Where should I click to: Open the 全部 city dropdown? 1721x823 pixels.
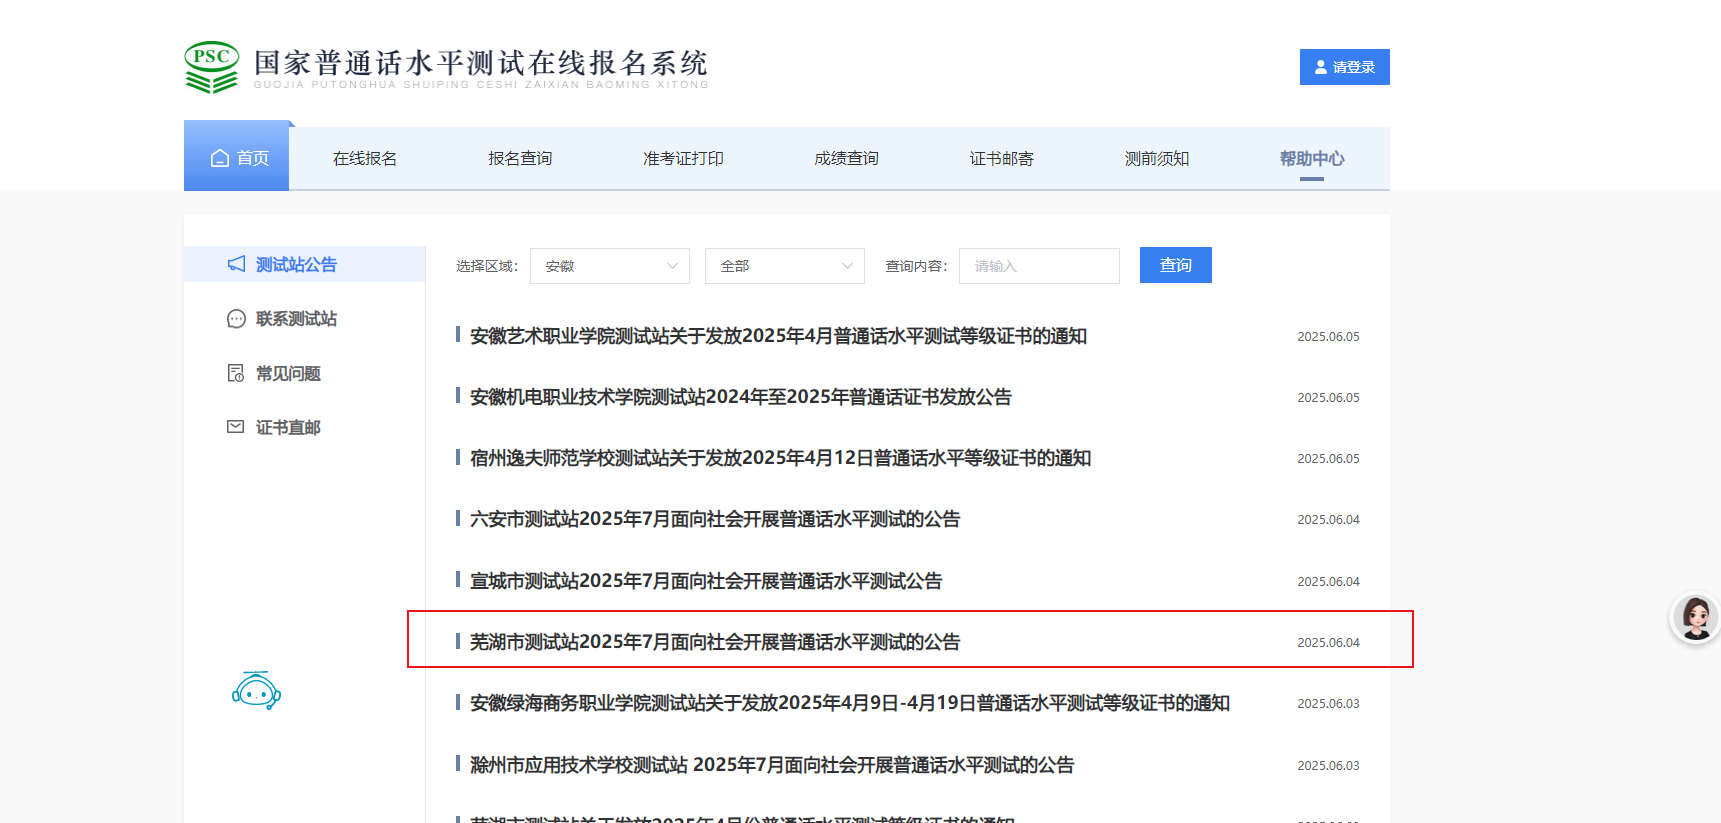[785, 266]
